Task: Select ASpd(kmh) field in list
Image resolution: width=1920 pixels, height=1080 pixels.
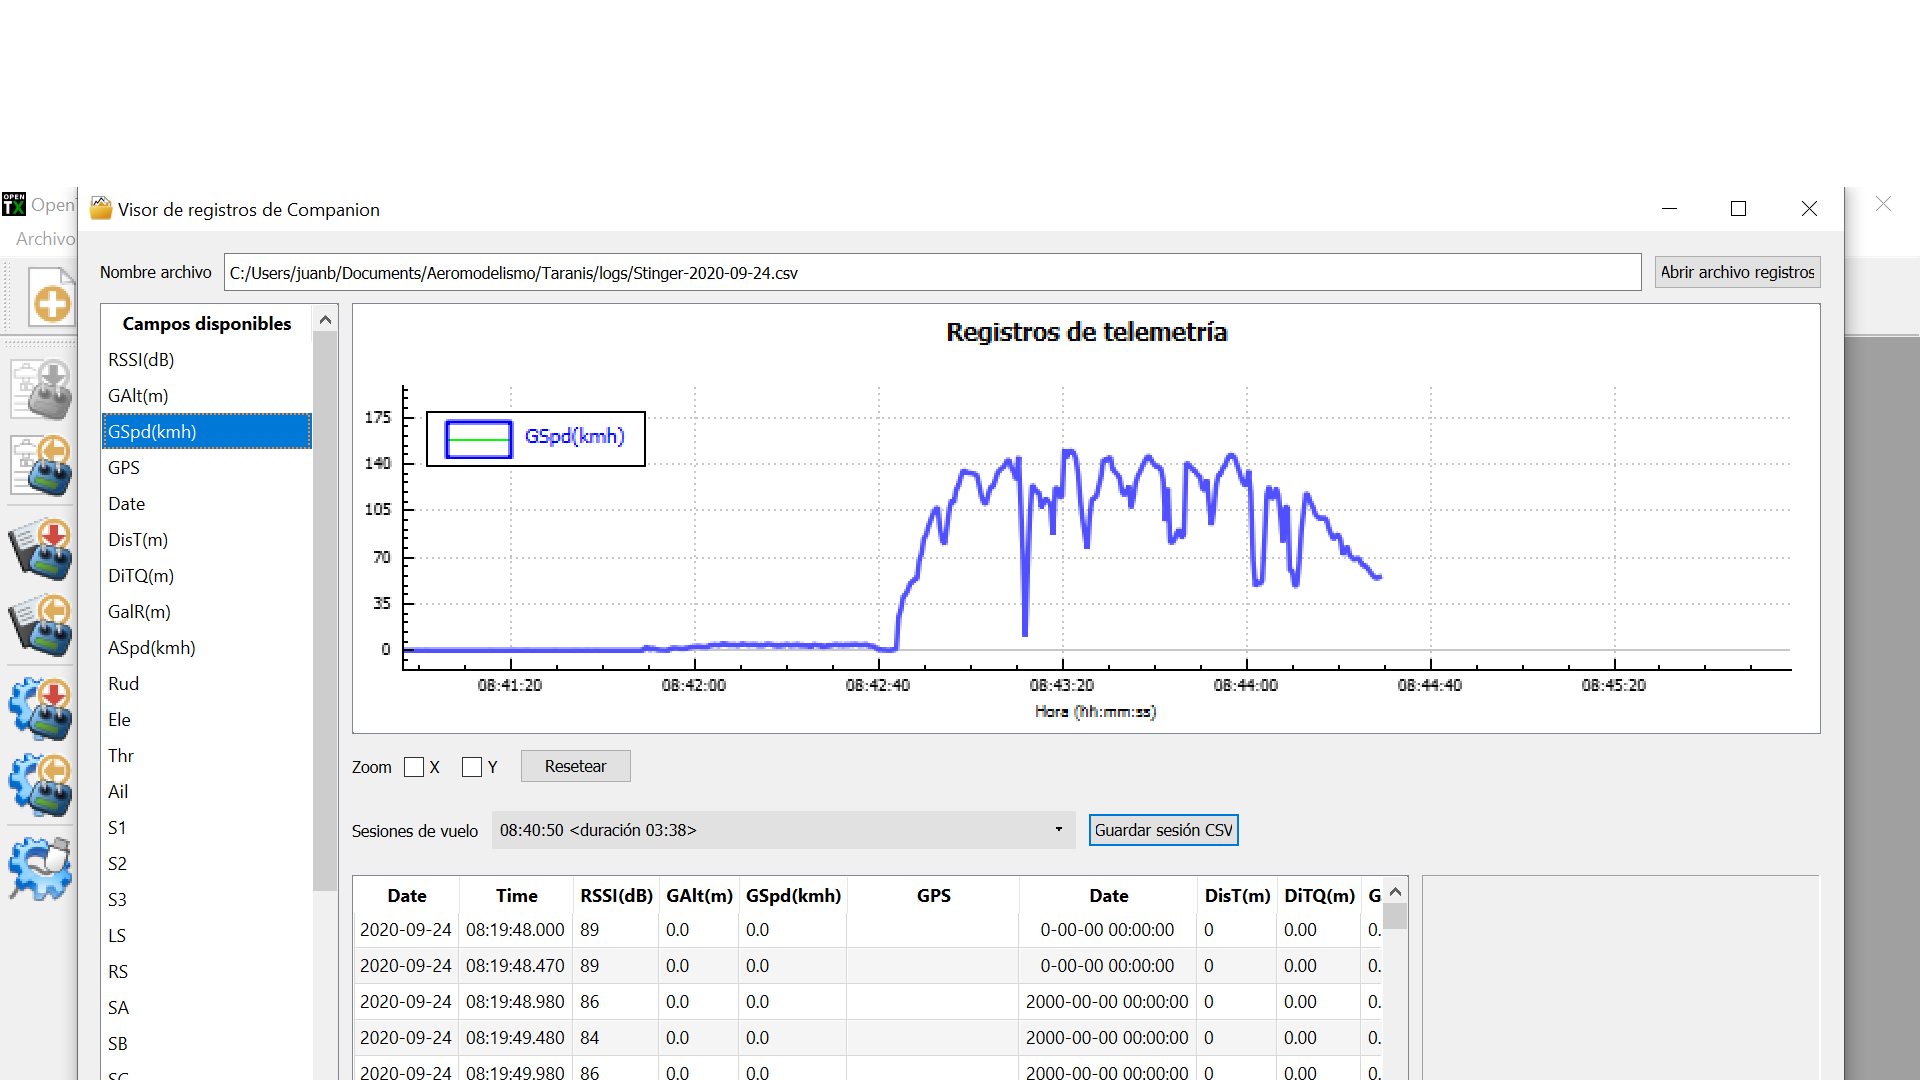Action: (x=152, y=648)
